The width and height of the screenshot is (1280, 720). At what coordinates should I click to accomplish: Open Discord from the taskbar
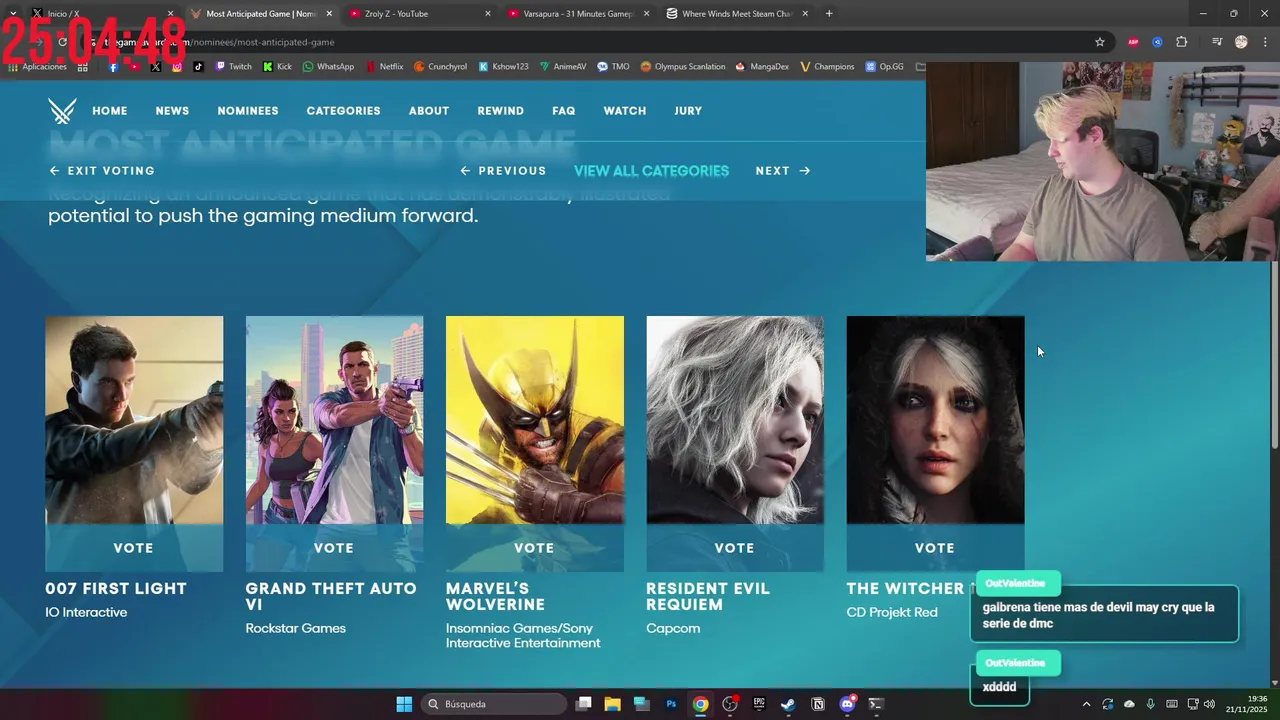point(847,704)
